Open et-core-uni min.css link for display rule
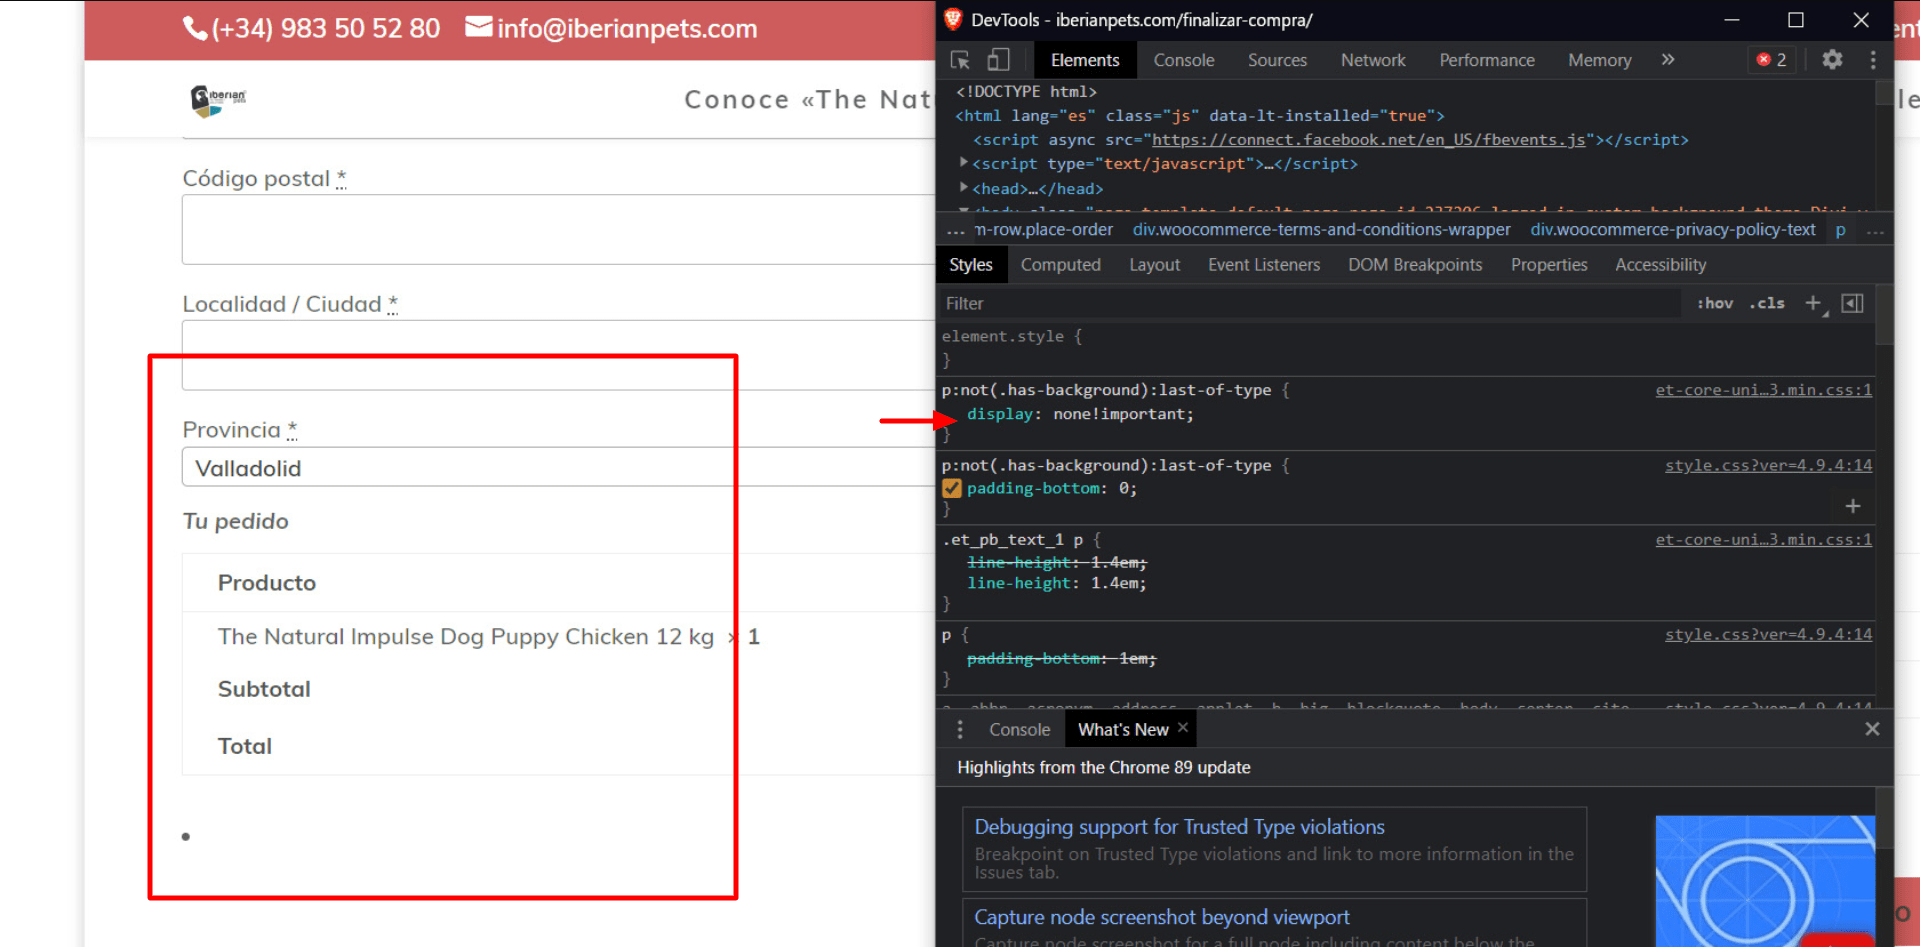 click(1763, 390)
